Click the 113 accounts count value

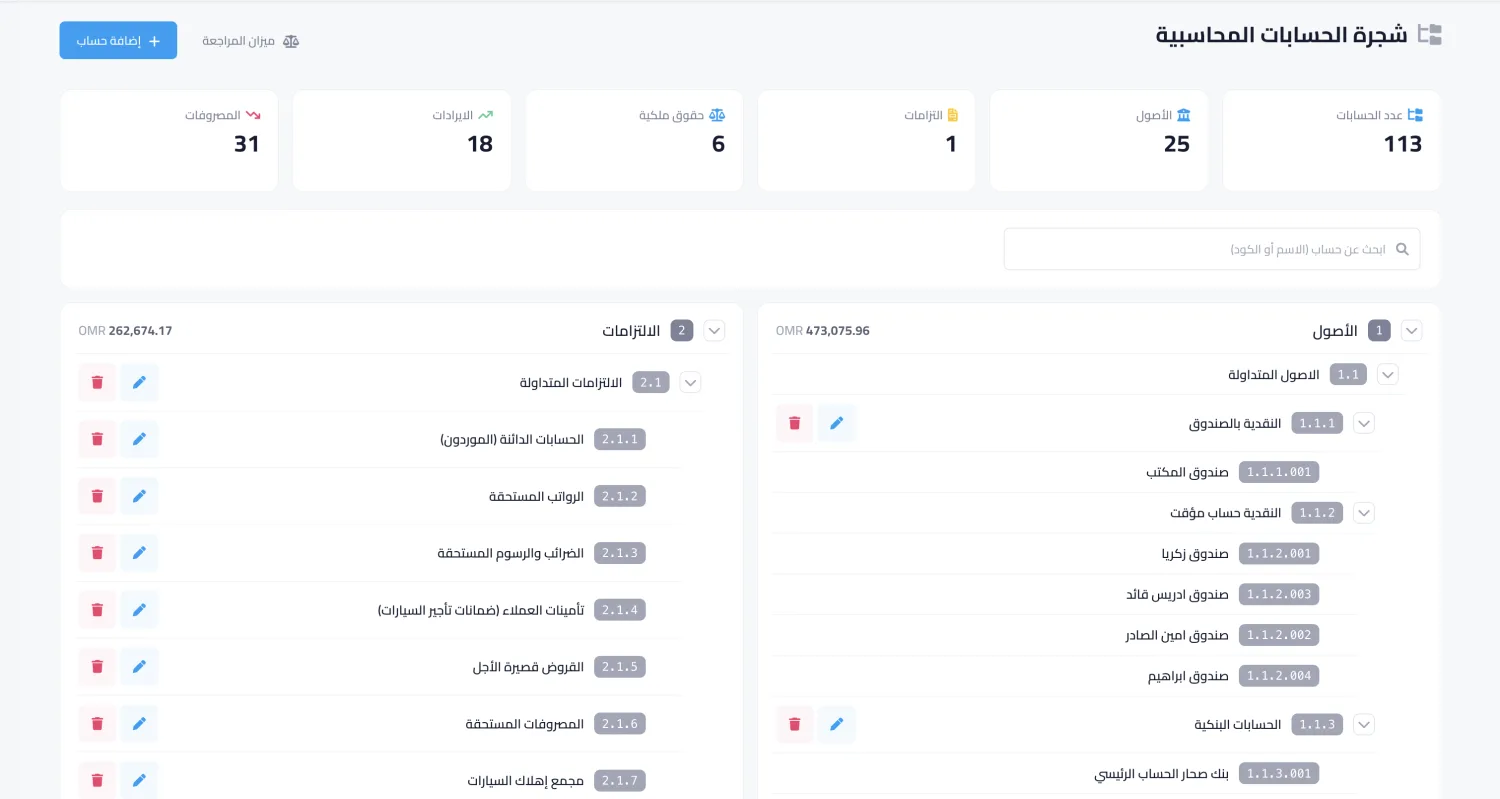pos(1403,144)
